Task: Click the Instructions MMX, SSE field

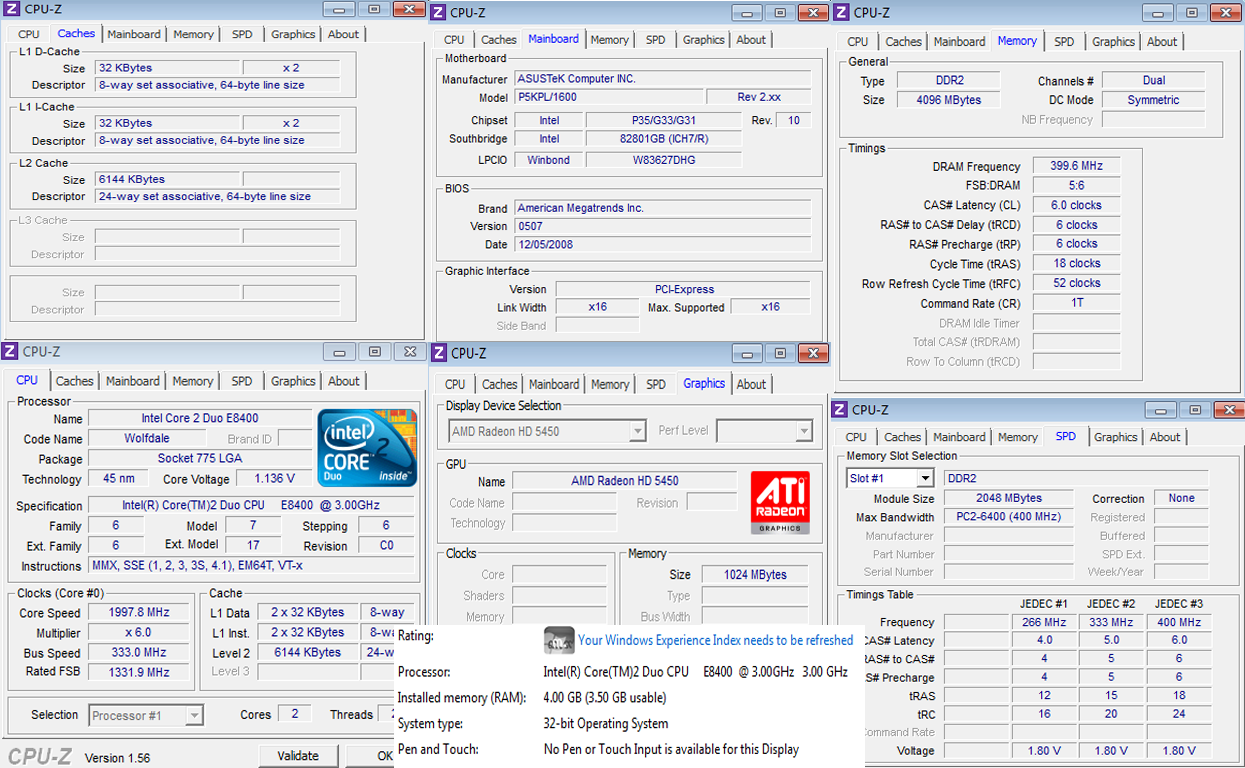Action: pos(250,566)
